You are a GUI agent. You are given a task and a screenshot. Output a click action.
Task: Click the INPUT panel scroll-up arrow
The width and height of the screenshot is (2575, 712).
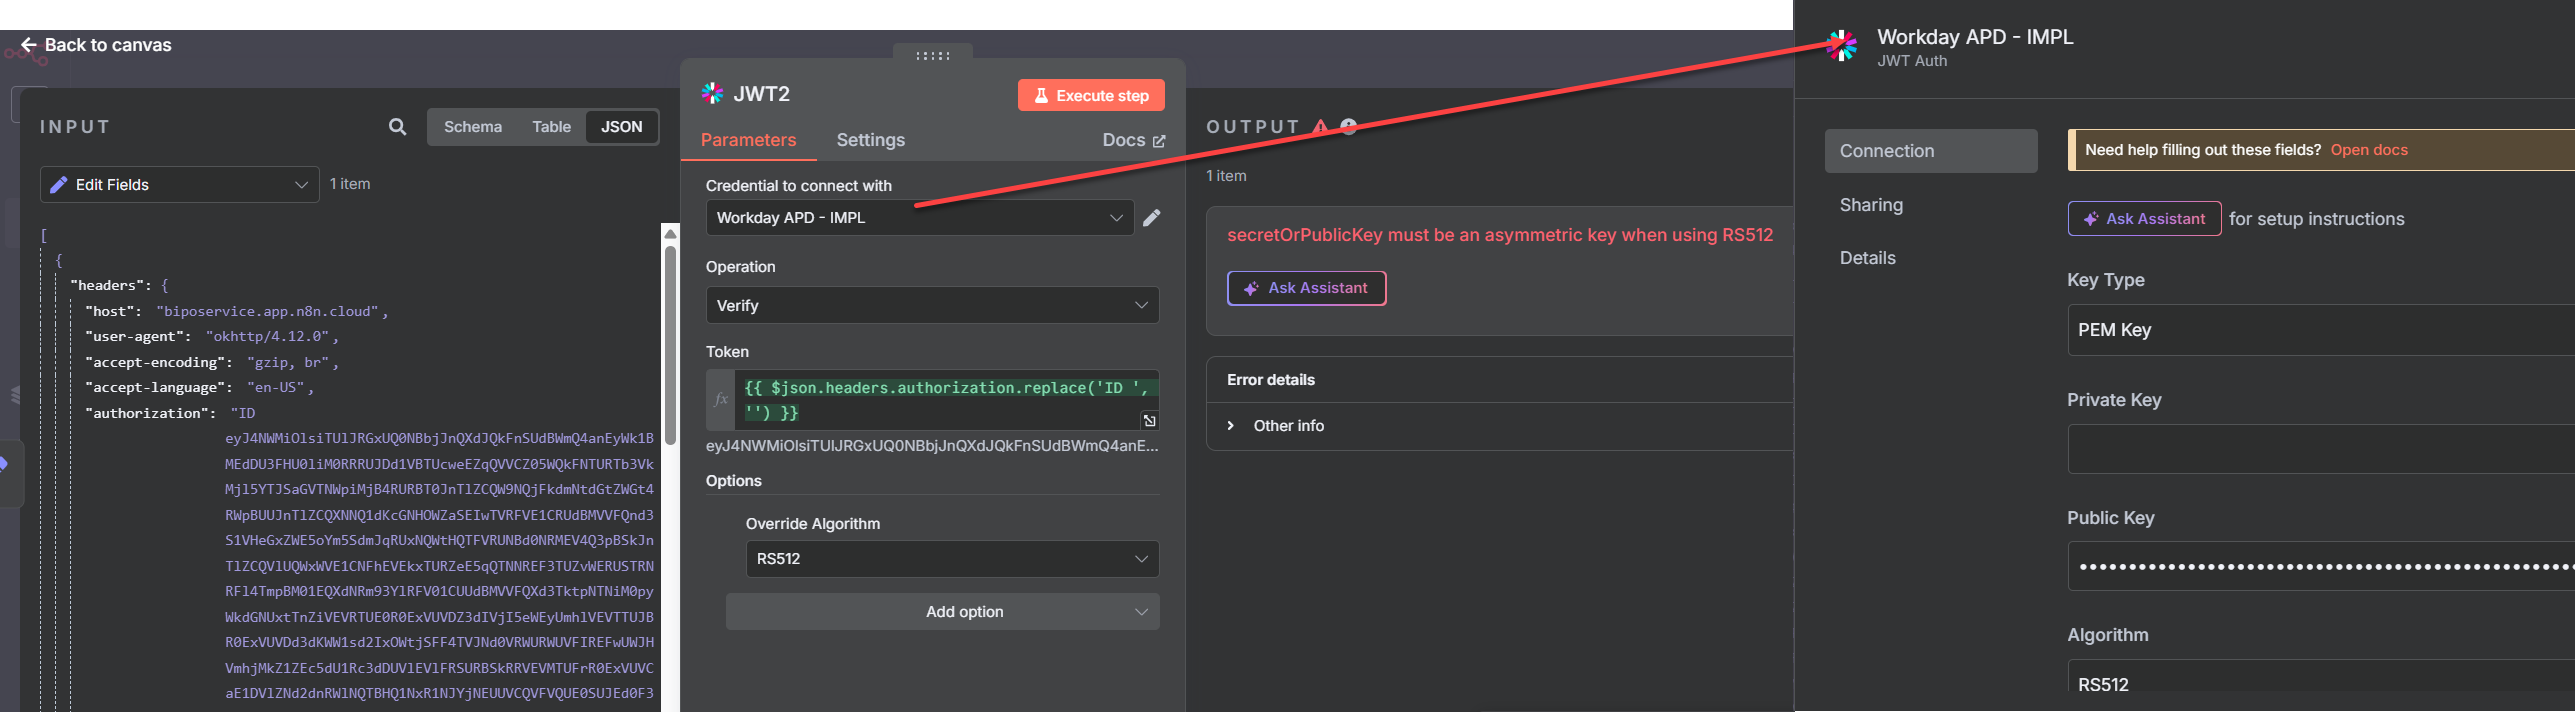670,234
